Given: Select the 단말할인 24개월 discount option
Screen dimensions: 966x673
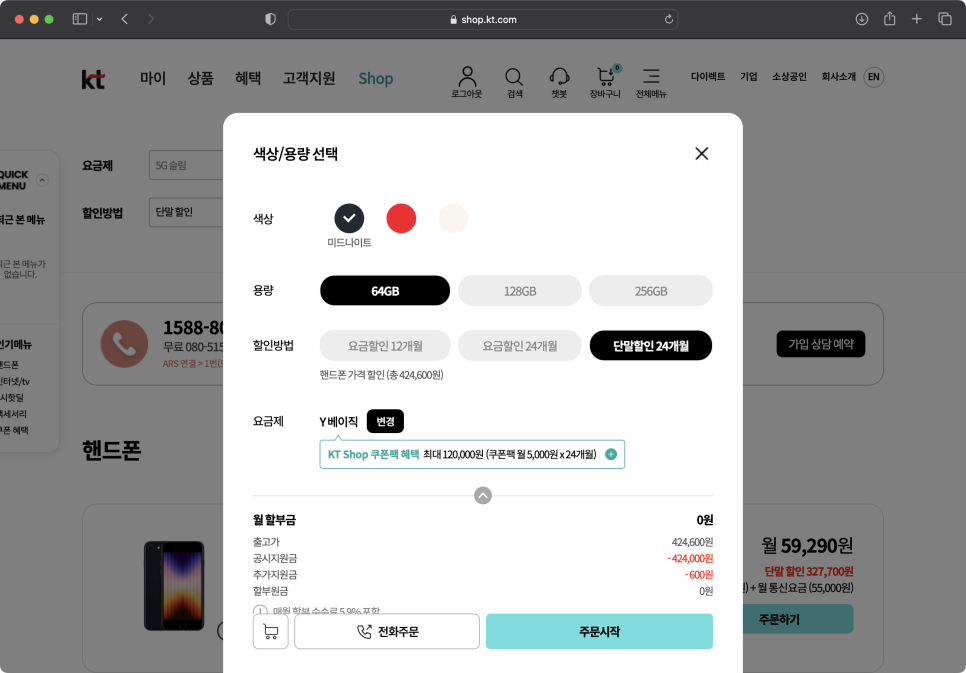Looking at the screenshot, I should tap(650, 345).
